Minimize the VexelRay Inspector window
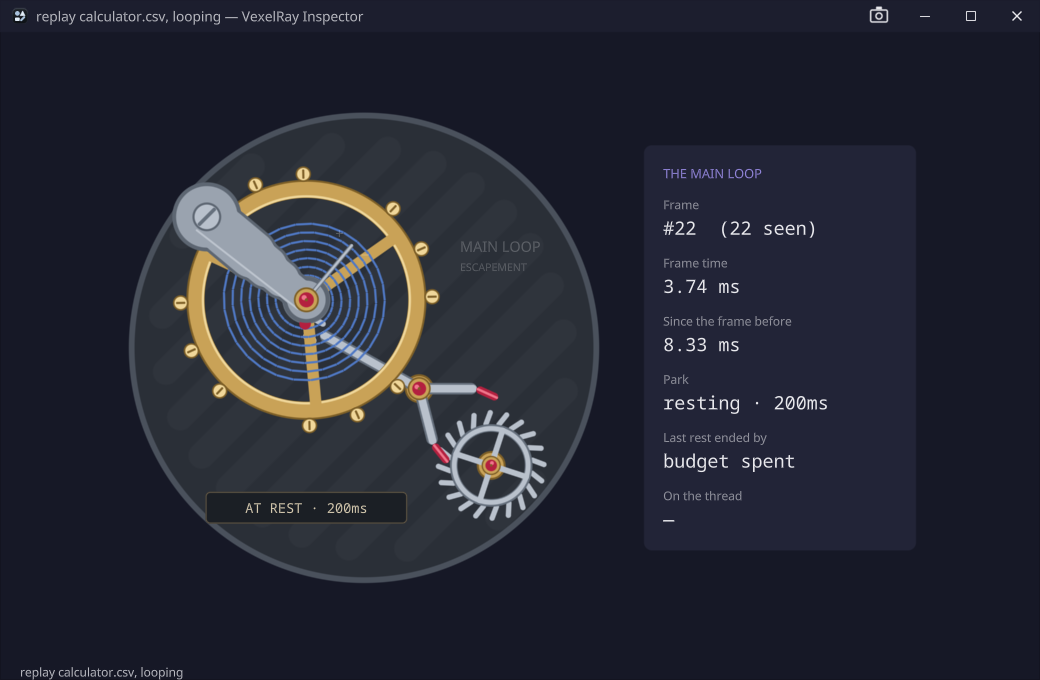This screenshot has height=680, width=1040. [x=925, y=16]
